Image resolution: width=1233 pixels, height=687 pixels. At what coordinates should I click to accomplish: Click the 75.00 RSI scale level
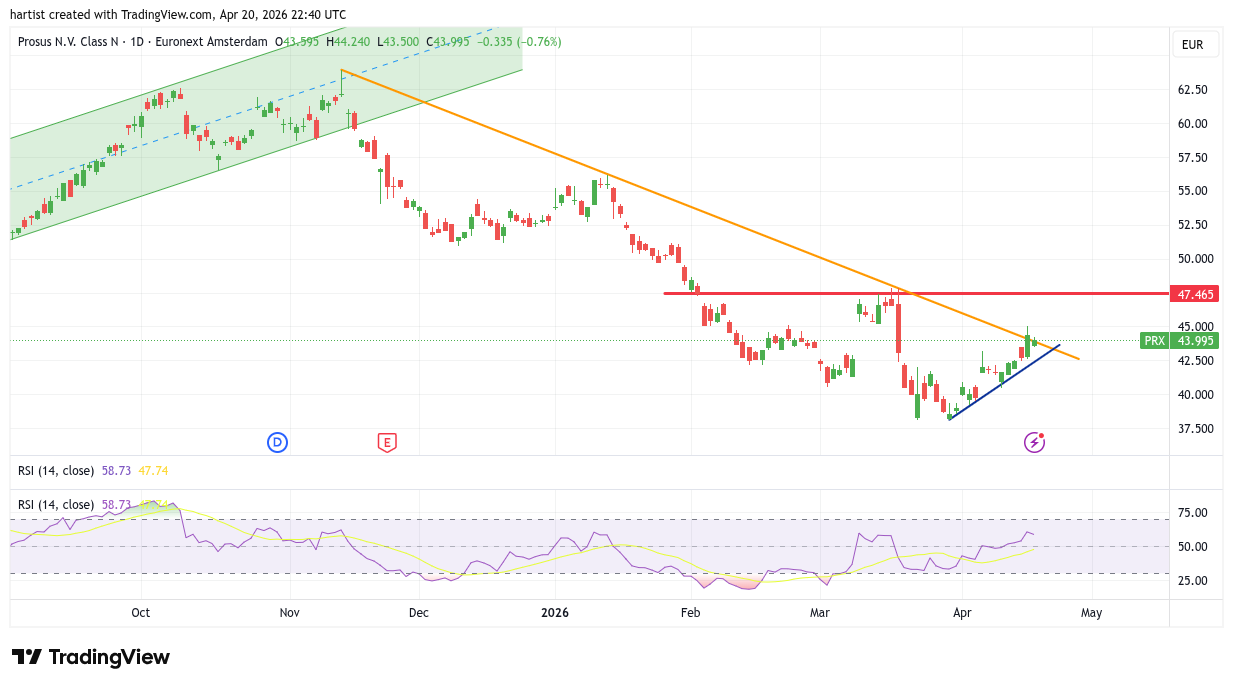coord(1192,513)
